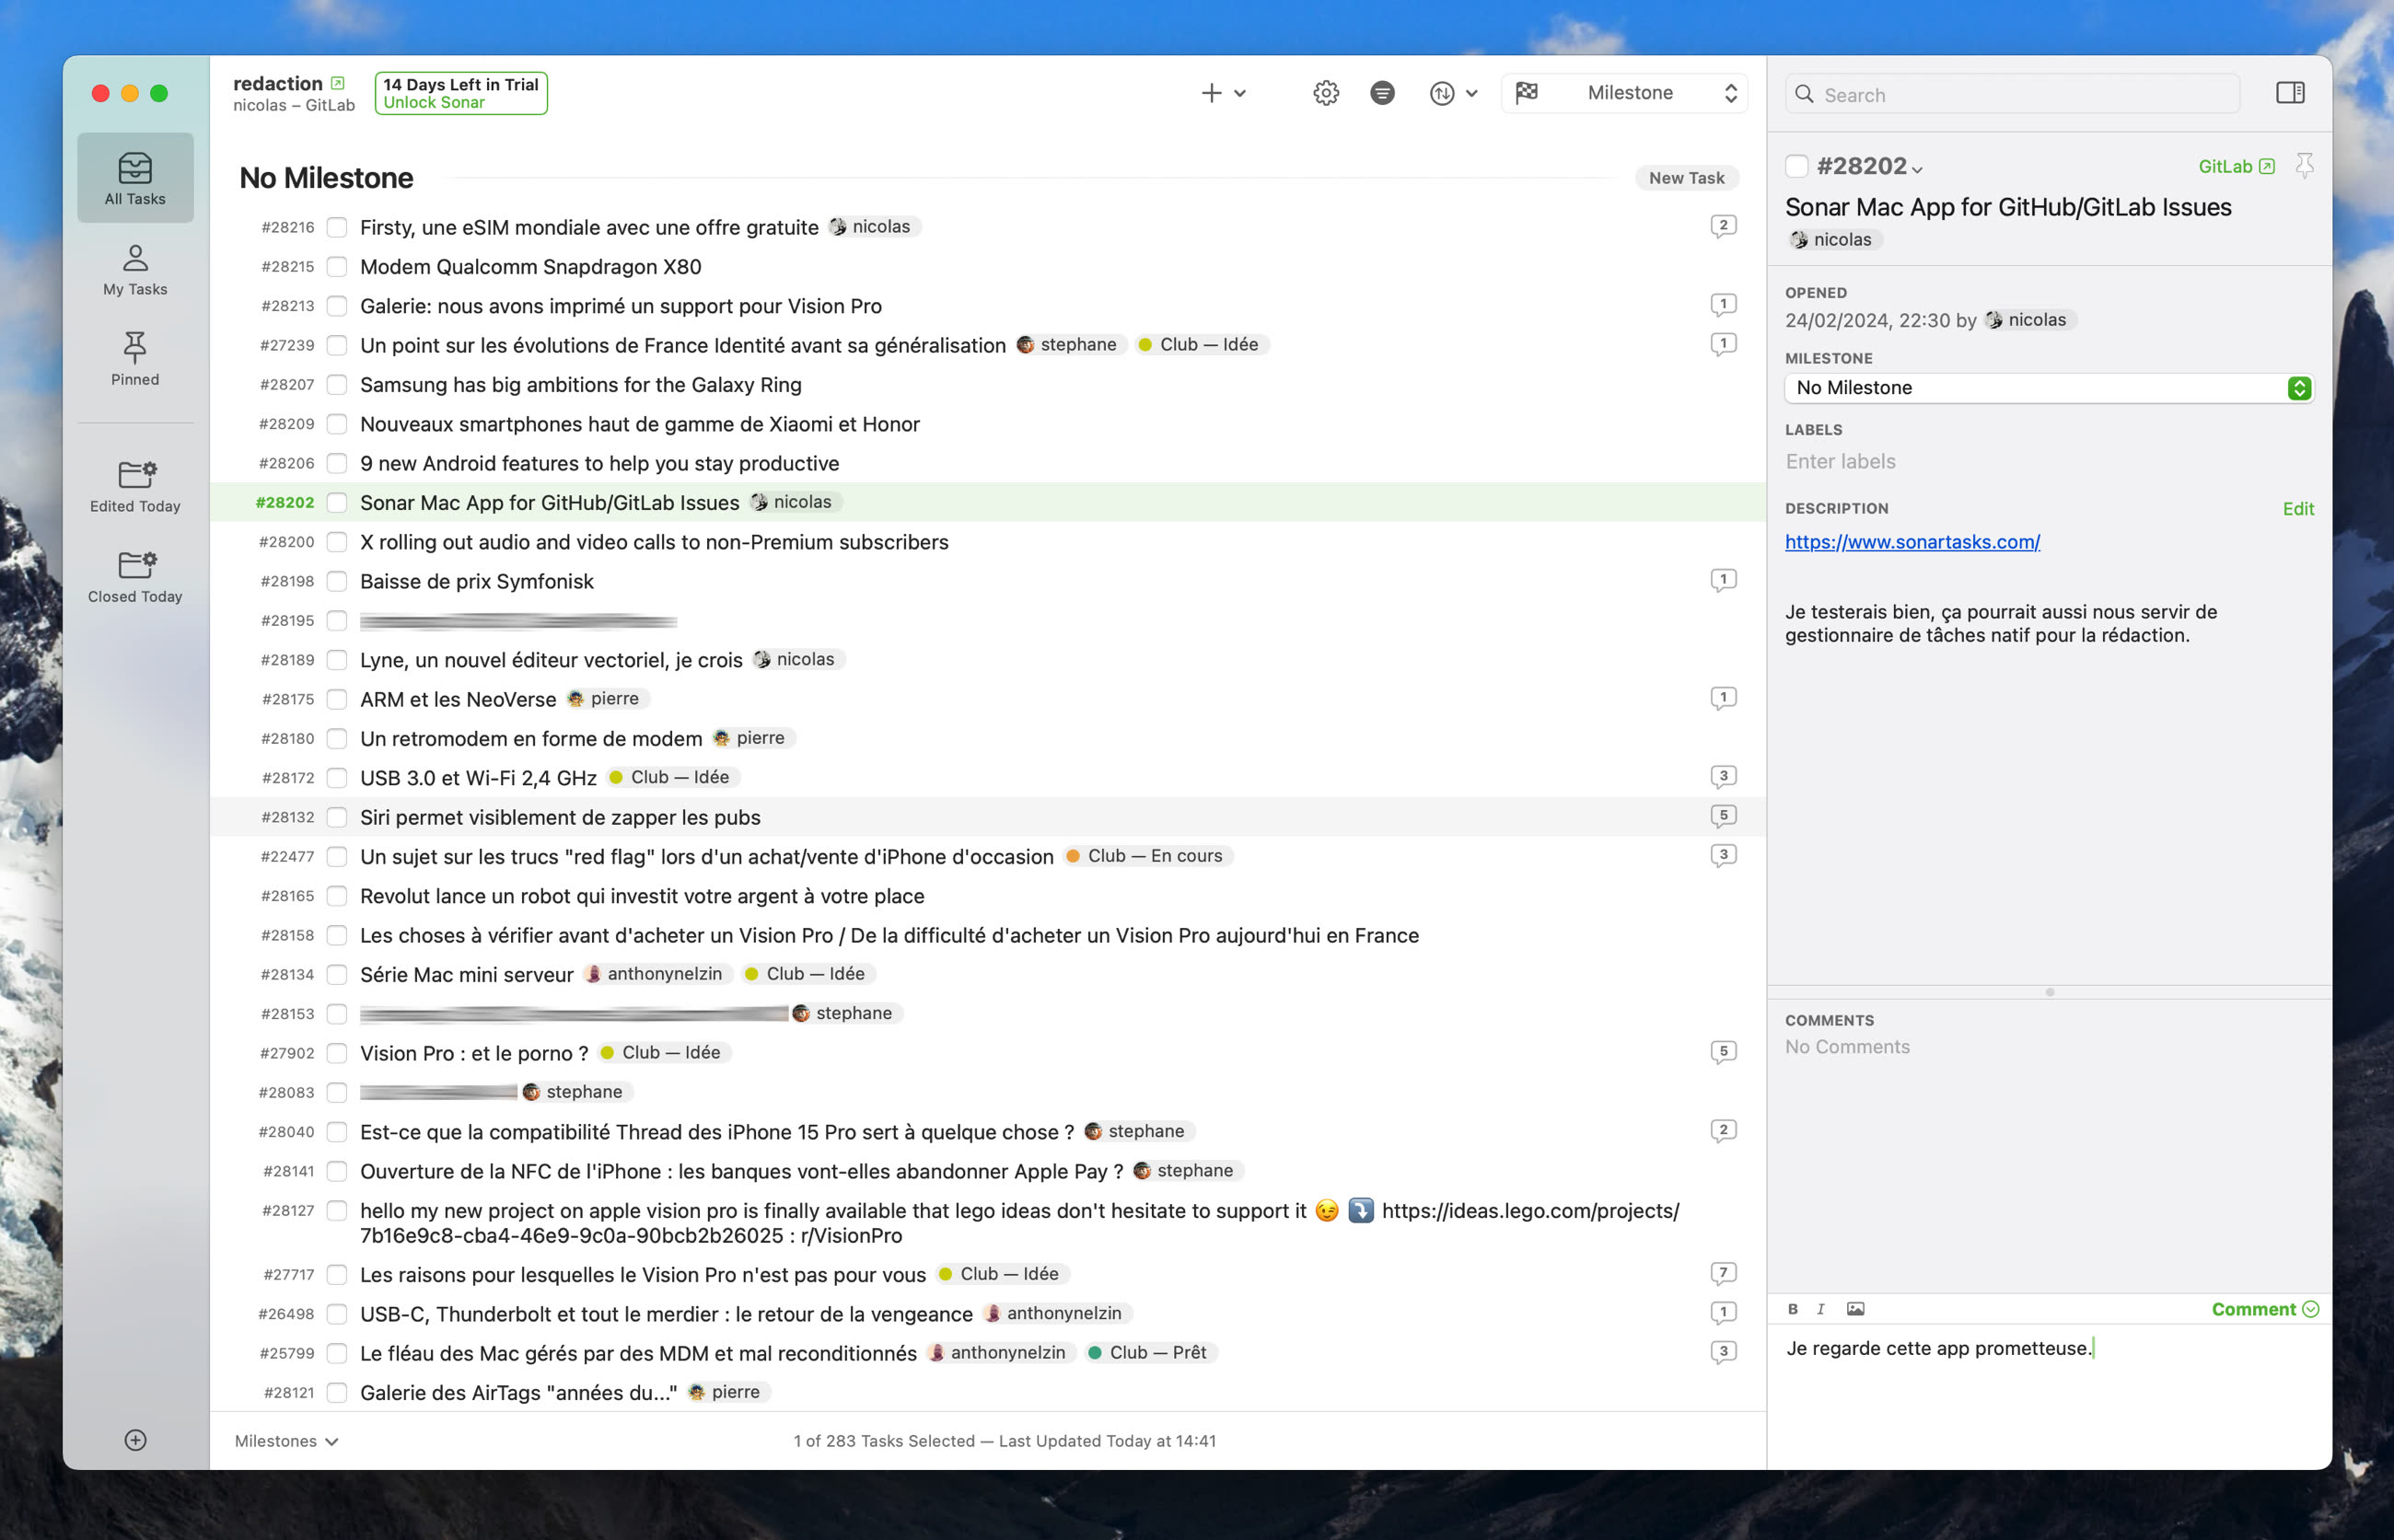The image size is (2394, 1540).
Task: Click the Enter labels field
Action: click(2048, 461)
